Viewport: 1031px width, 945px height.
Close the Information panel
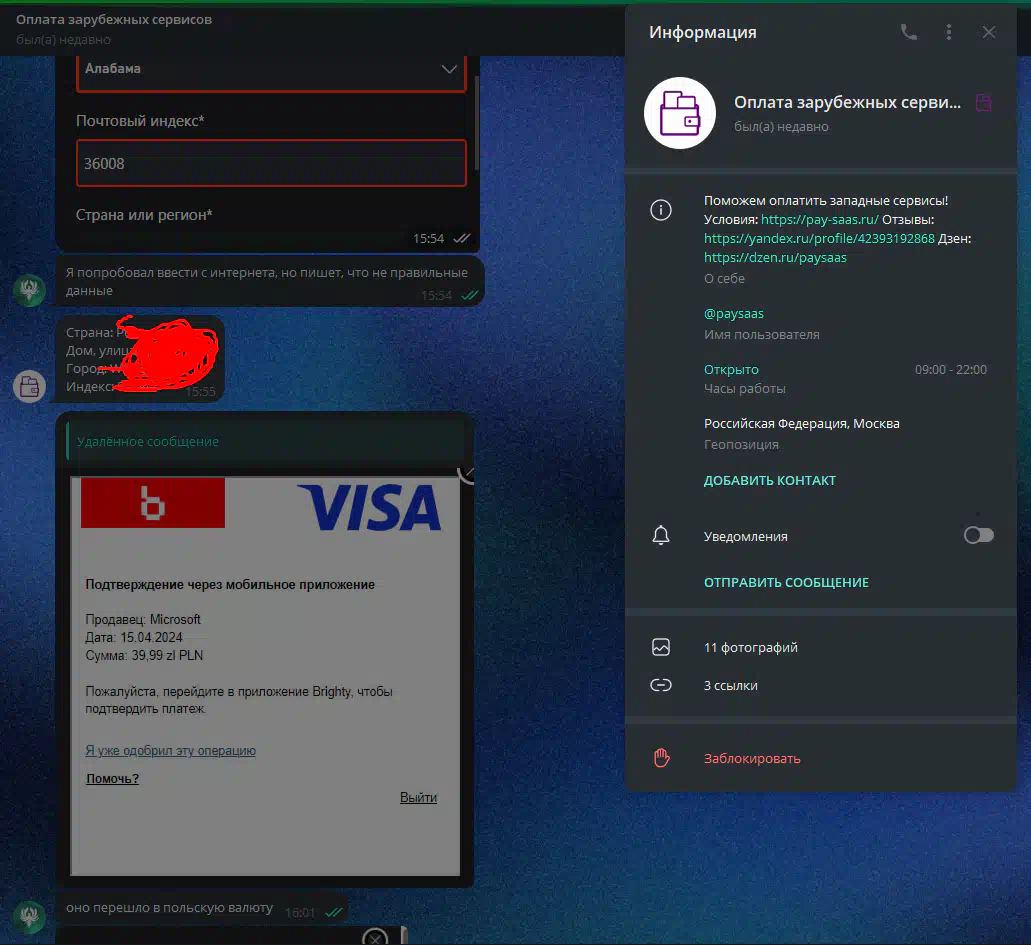[988, 32]
